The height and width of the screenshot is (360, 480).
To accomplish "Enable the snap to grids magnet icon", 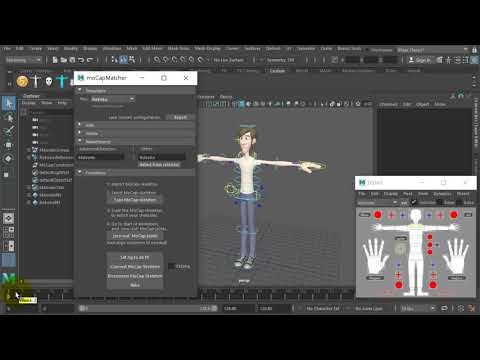I will pyautogui.click(x=157, y=60).
